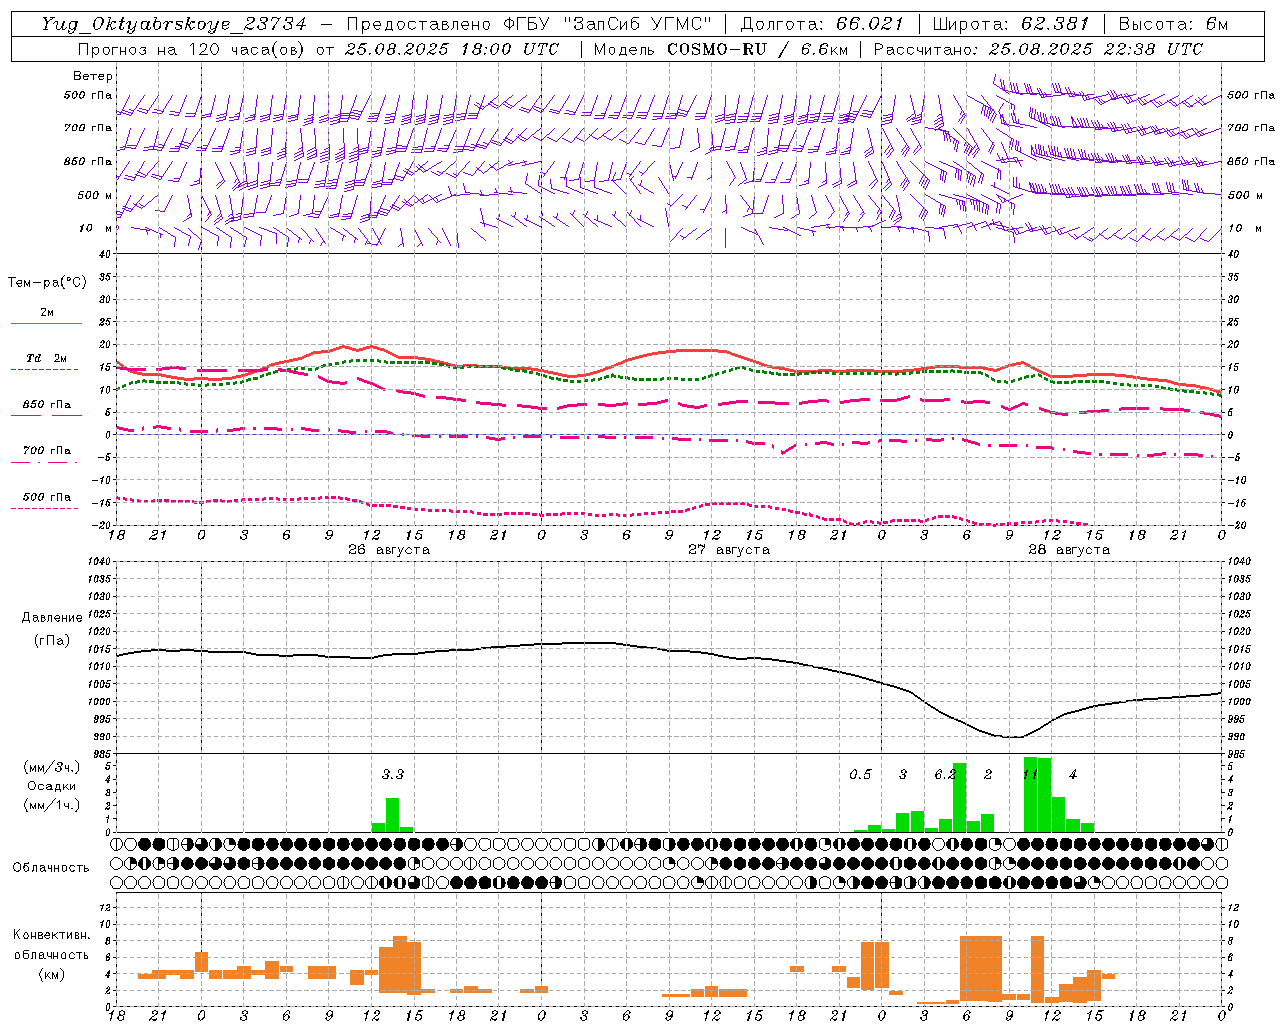Click the 27 августа date label

729,550
